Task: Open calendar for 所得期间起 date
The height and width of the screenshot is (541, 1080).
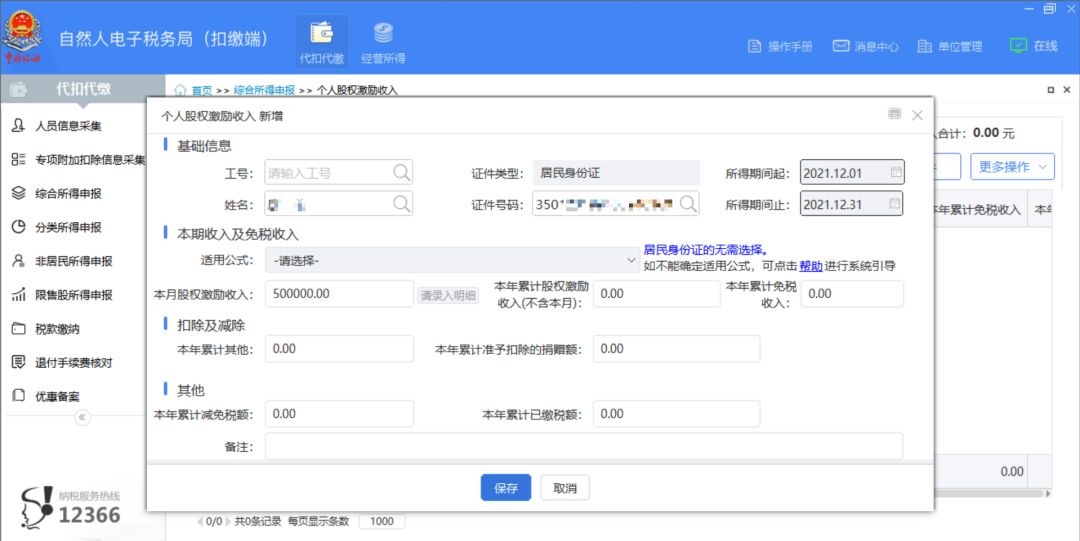Action: coord(895,172)
